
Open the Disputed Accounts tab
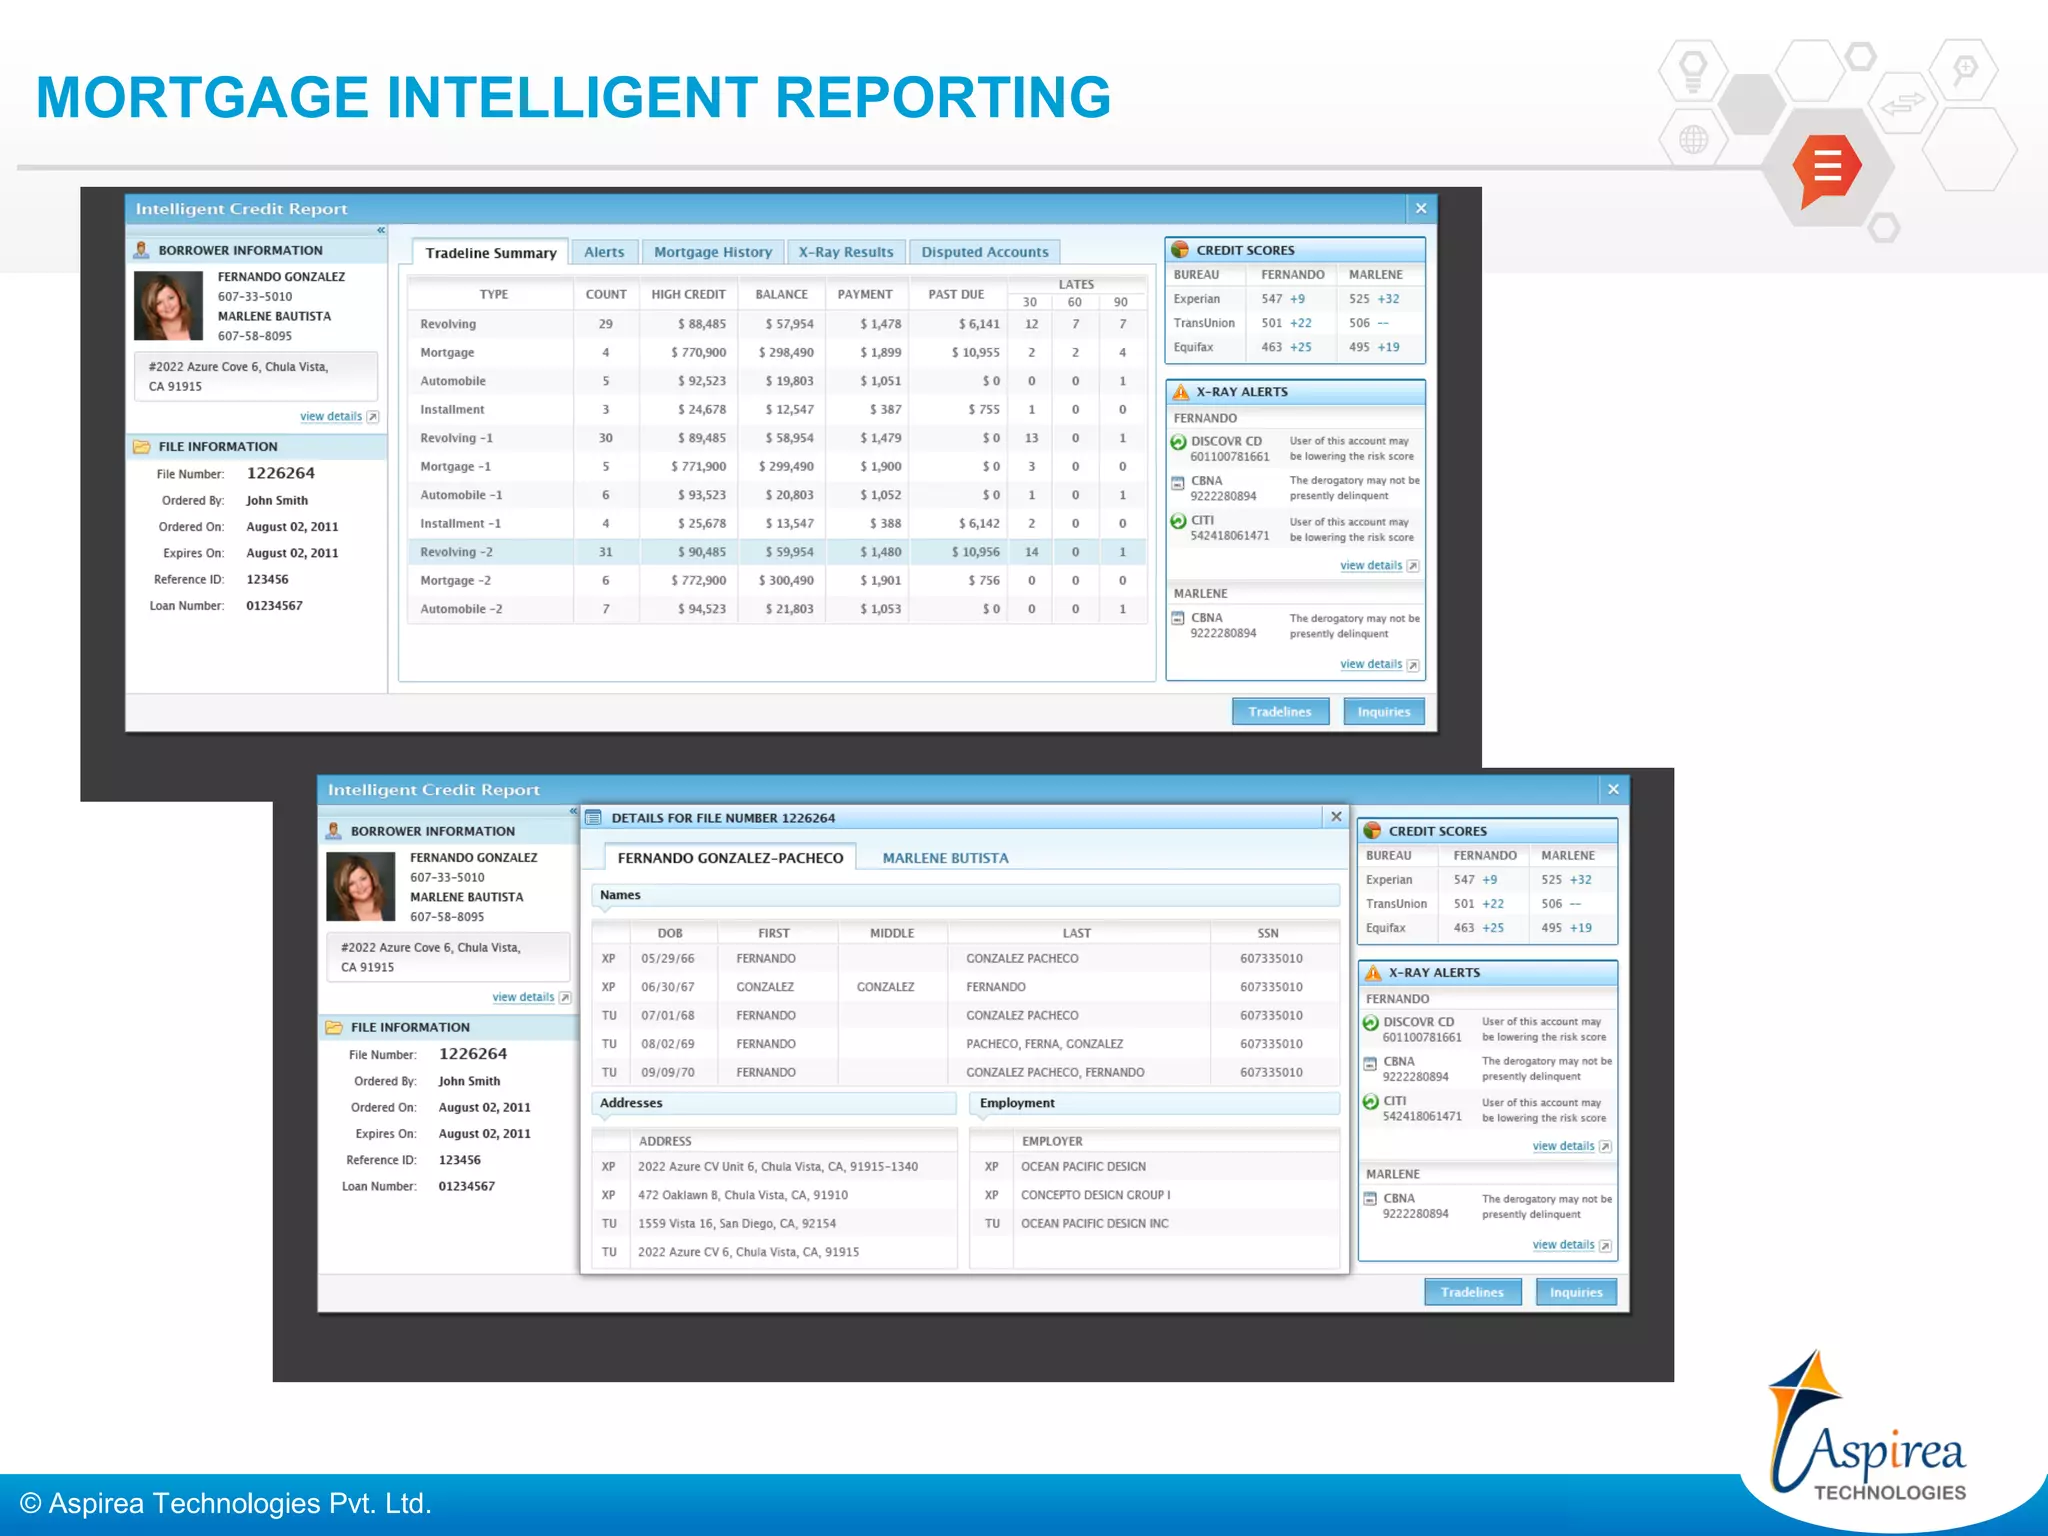(984, 252)
